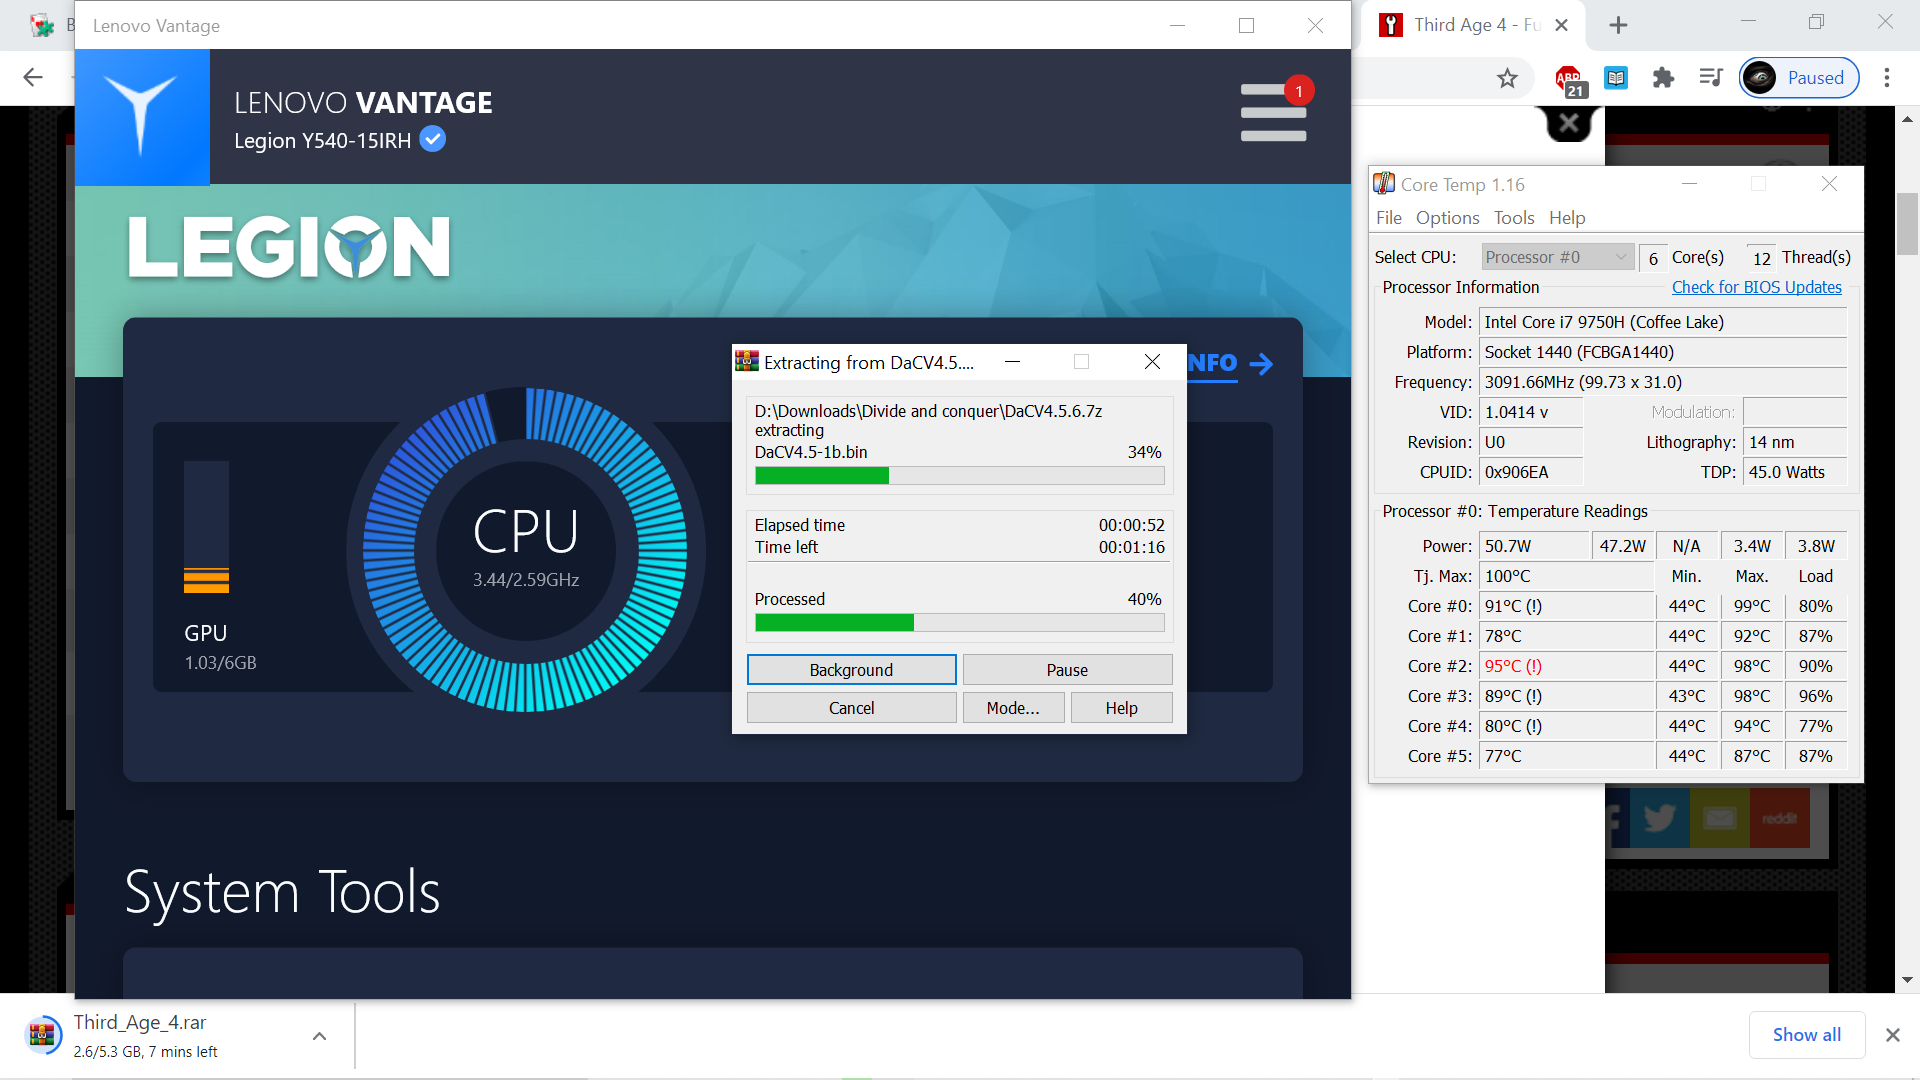Click the blue reader extension icon in Chrome
The image size is (1920, 1080).
[x=1616, y=78]
